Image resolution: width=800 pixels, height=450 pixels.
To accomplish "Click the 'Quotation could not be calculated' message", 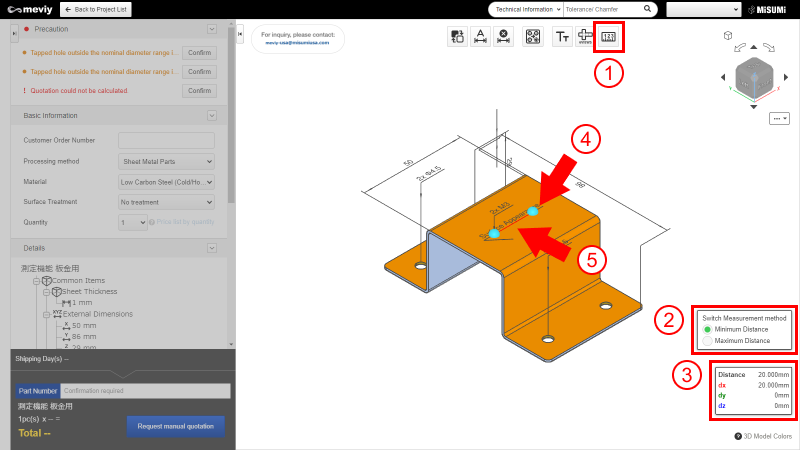I will point(79,91).
